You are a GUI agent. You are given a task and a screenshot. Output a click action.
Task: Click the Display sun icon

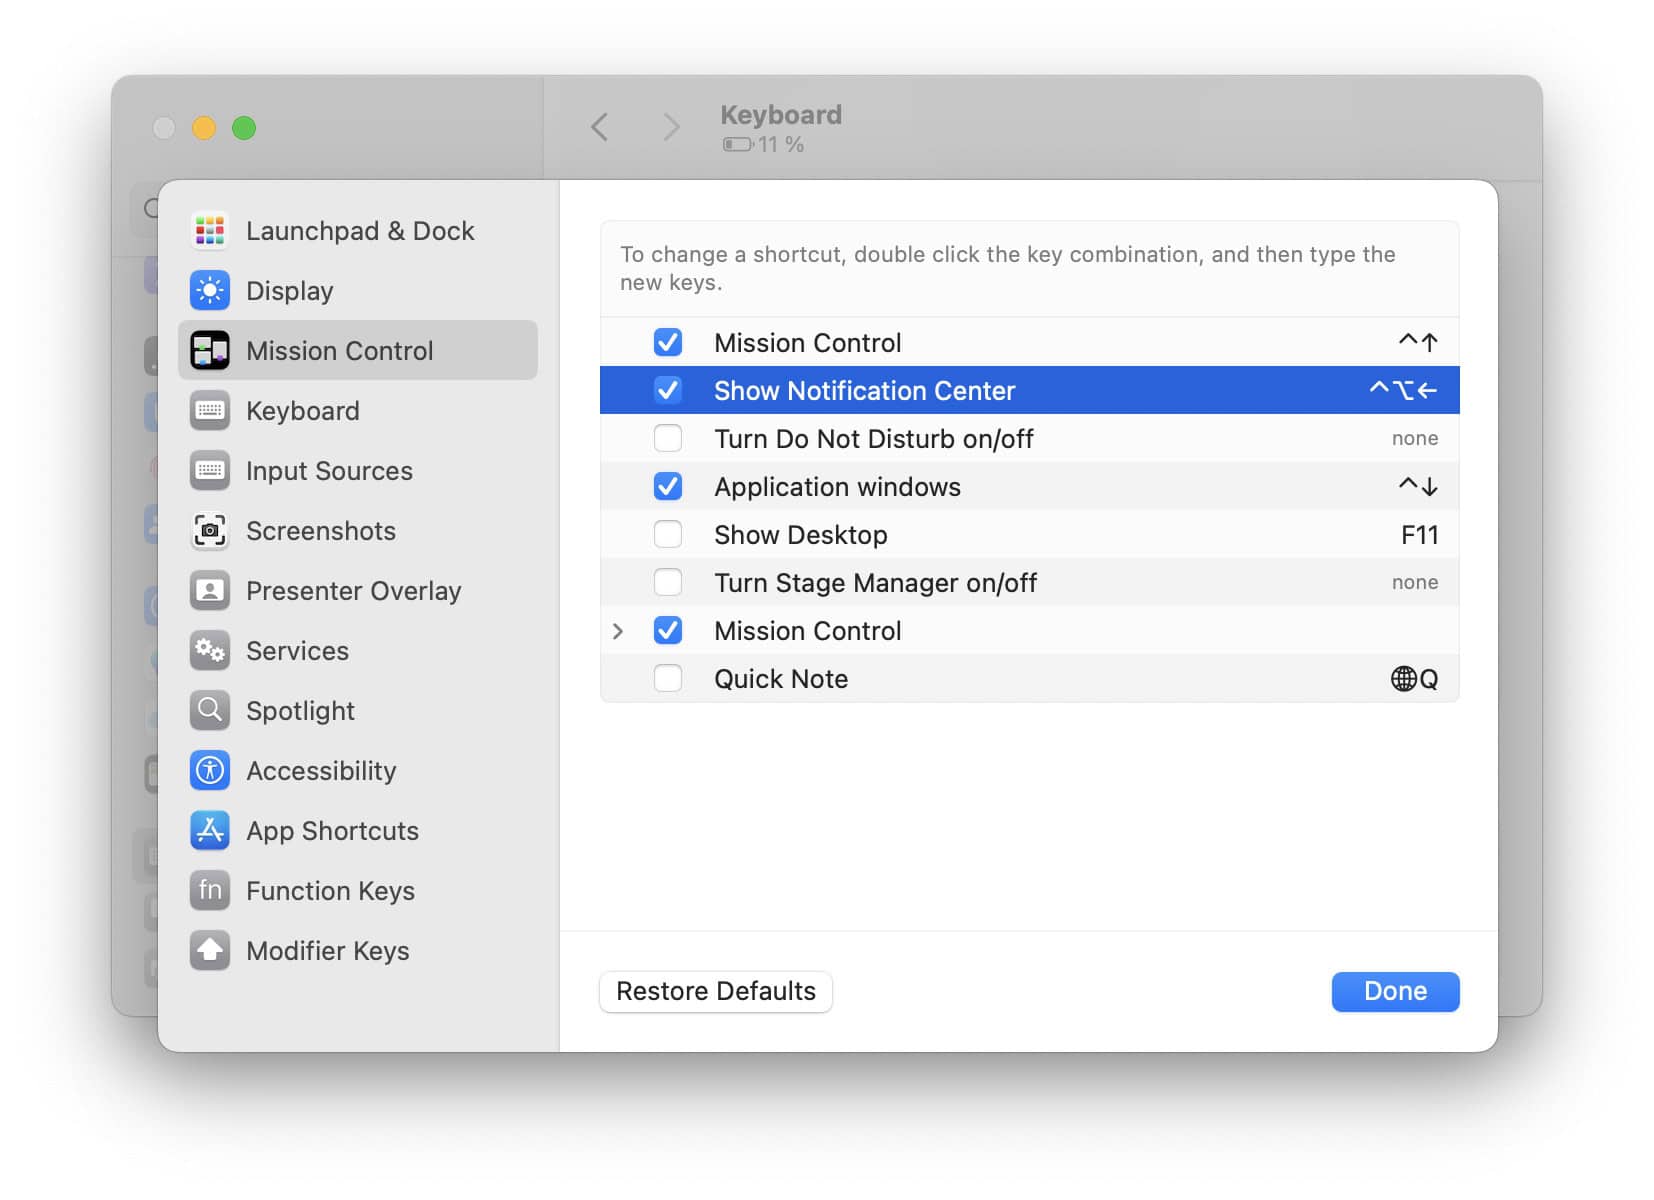210,291
